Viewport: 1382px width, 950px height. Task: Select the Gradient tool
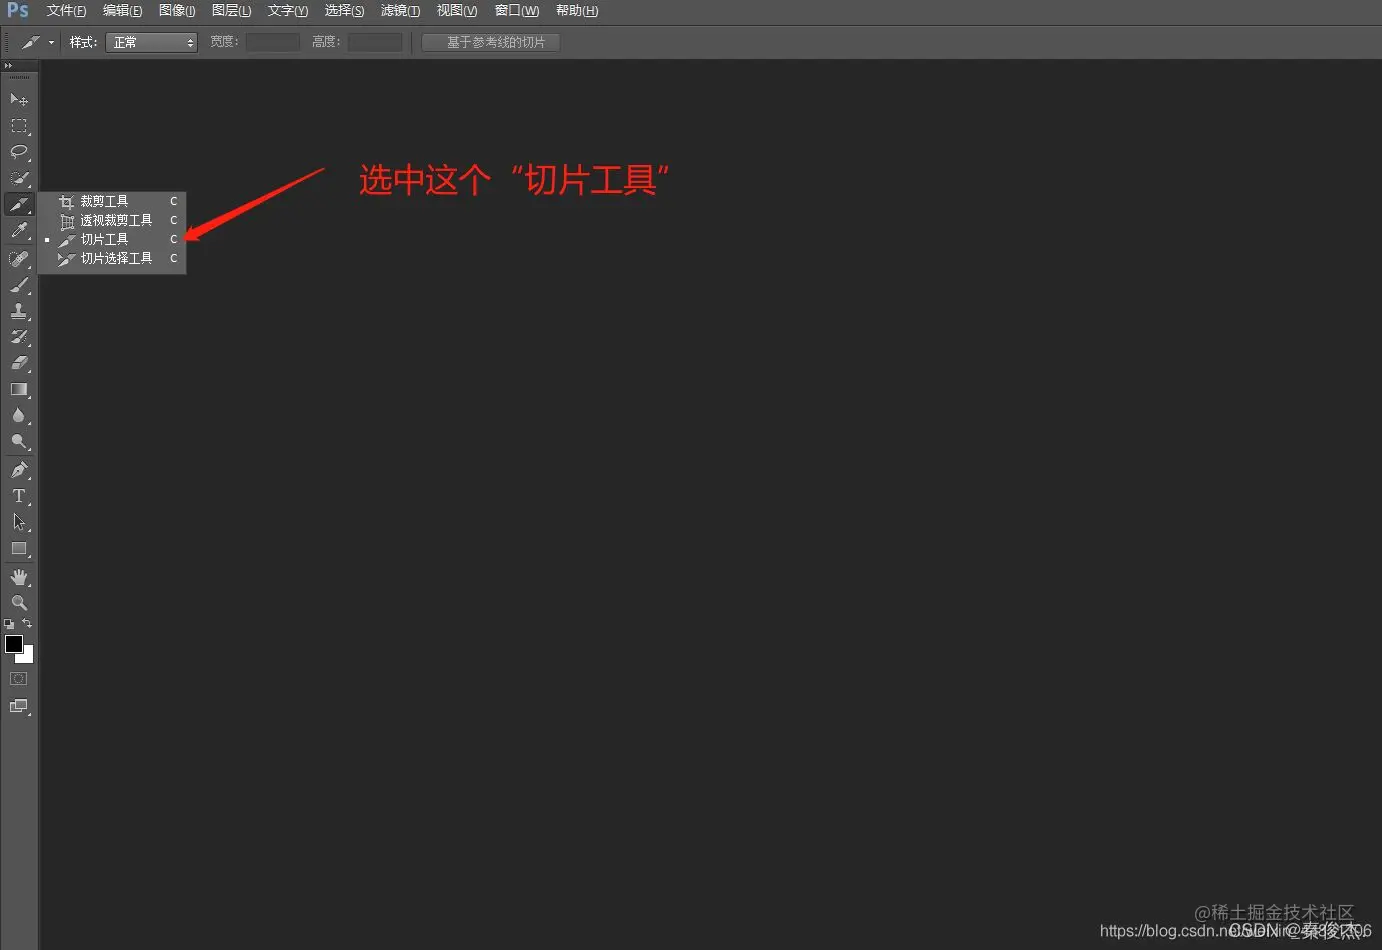[19, 389]
